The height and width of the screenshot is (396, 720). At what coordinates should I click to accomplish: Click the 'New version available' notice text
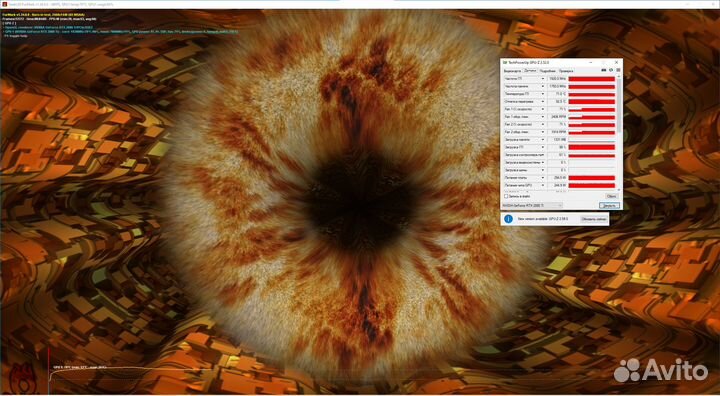point(543,219)
